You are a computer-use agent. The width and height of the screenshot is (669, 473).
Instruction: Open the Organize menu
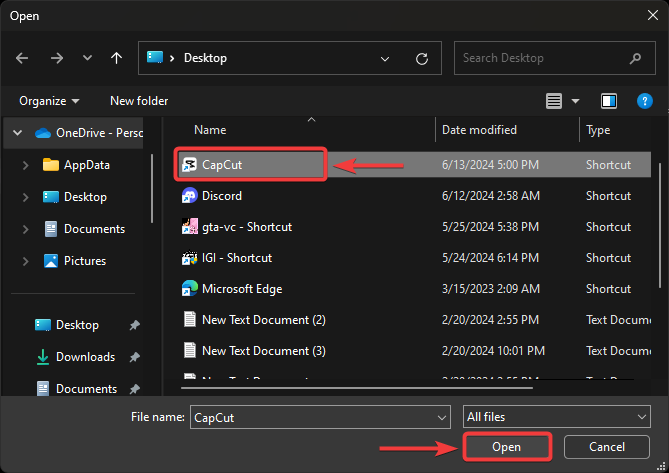click(x=49, y=101)
